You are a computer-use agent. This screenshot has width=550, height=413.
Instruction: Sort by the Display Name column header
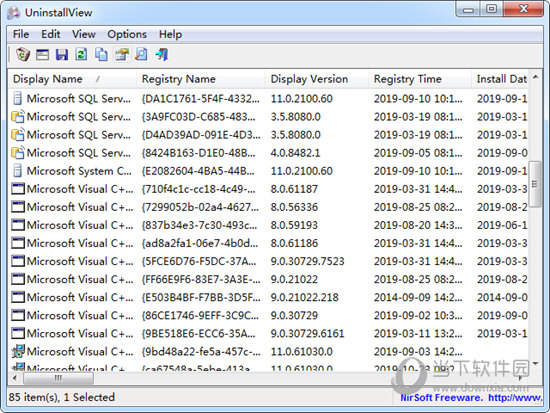(72, 79)
